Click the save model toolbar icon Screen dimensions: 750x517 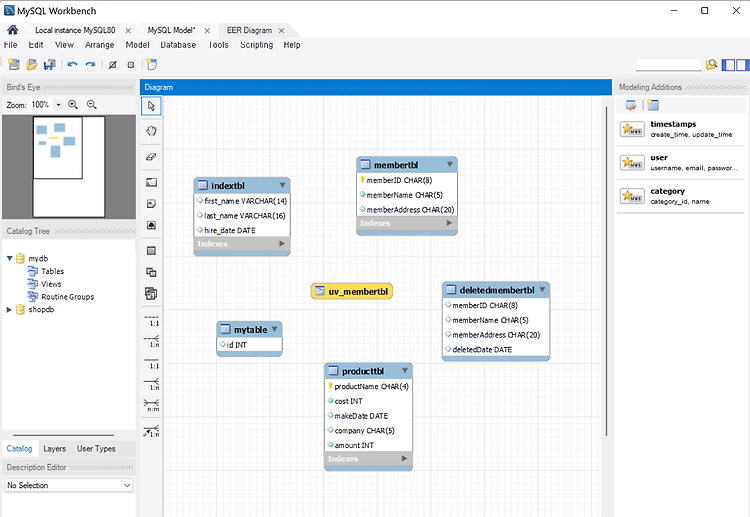pyautogui.click(x=50, y=65)
